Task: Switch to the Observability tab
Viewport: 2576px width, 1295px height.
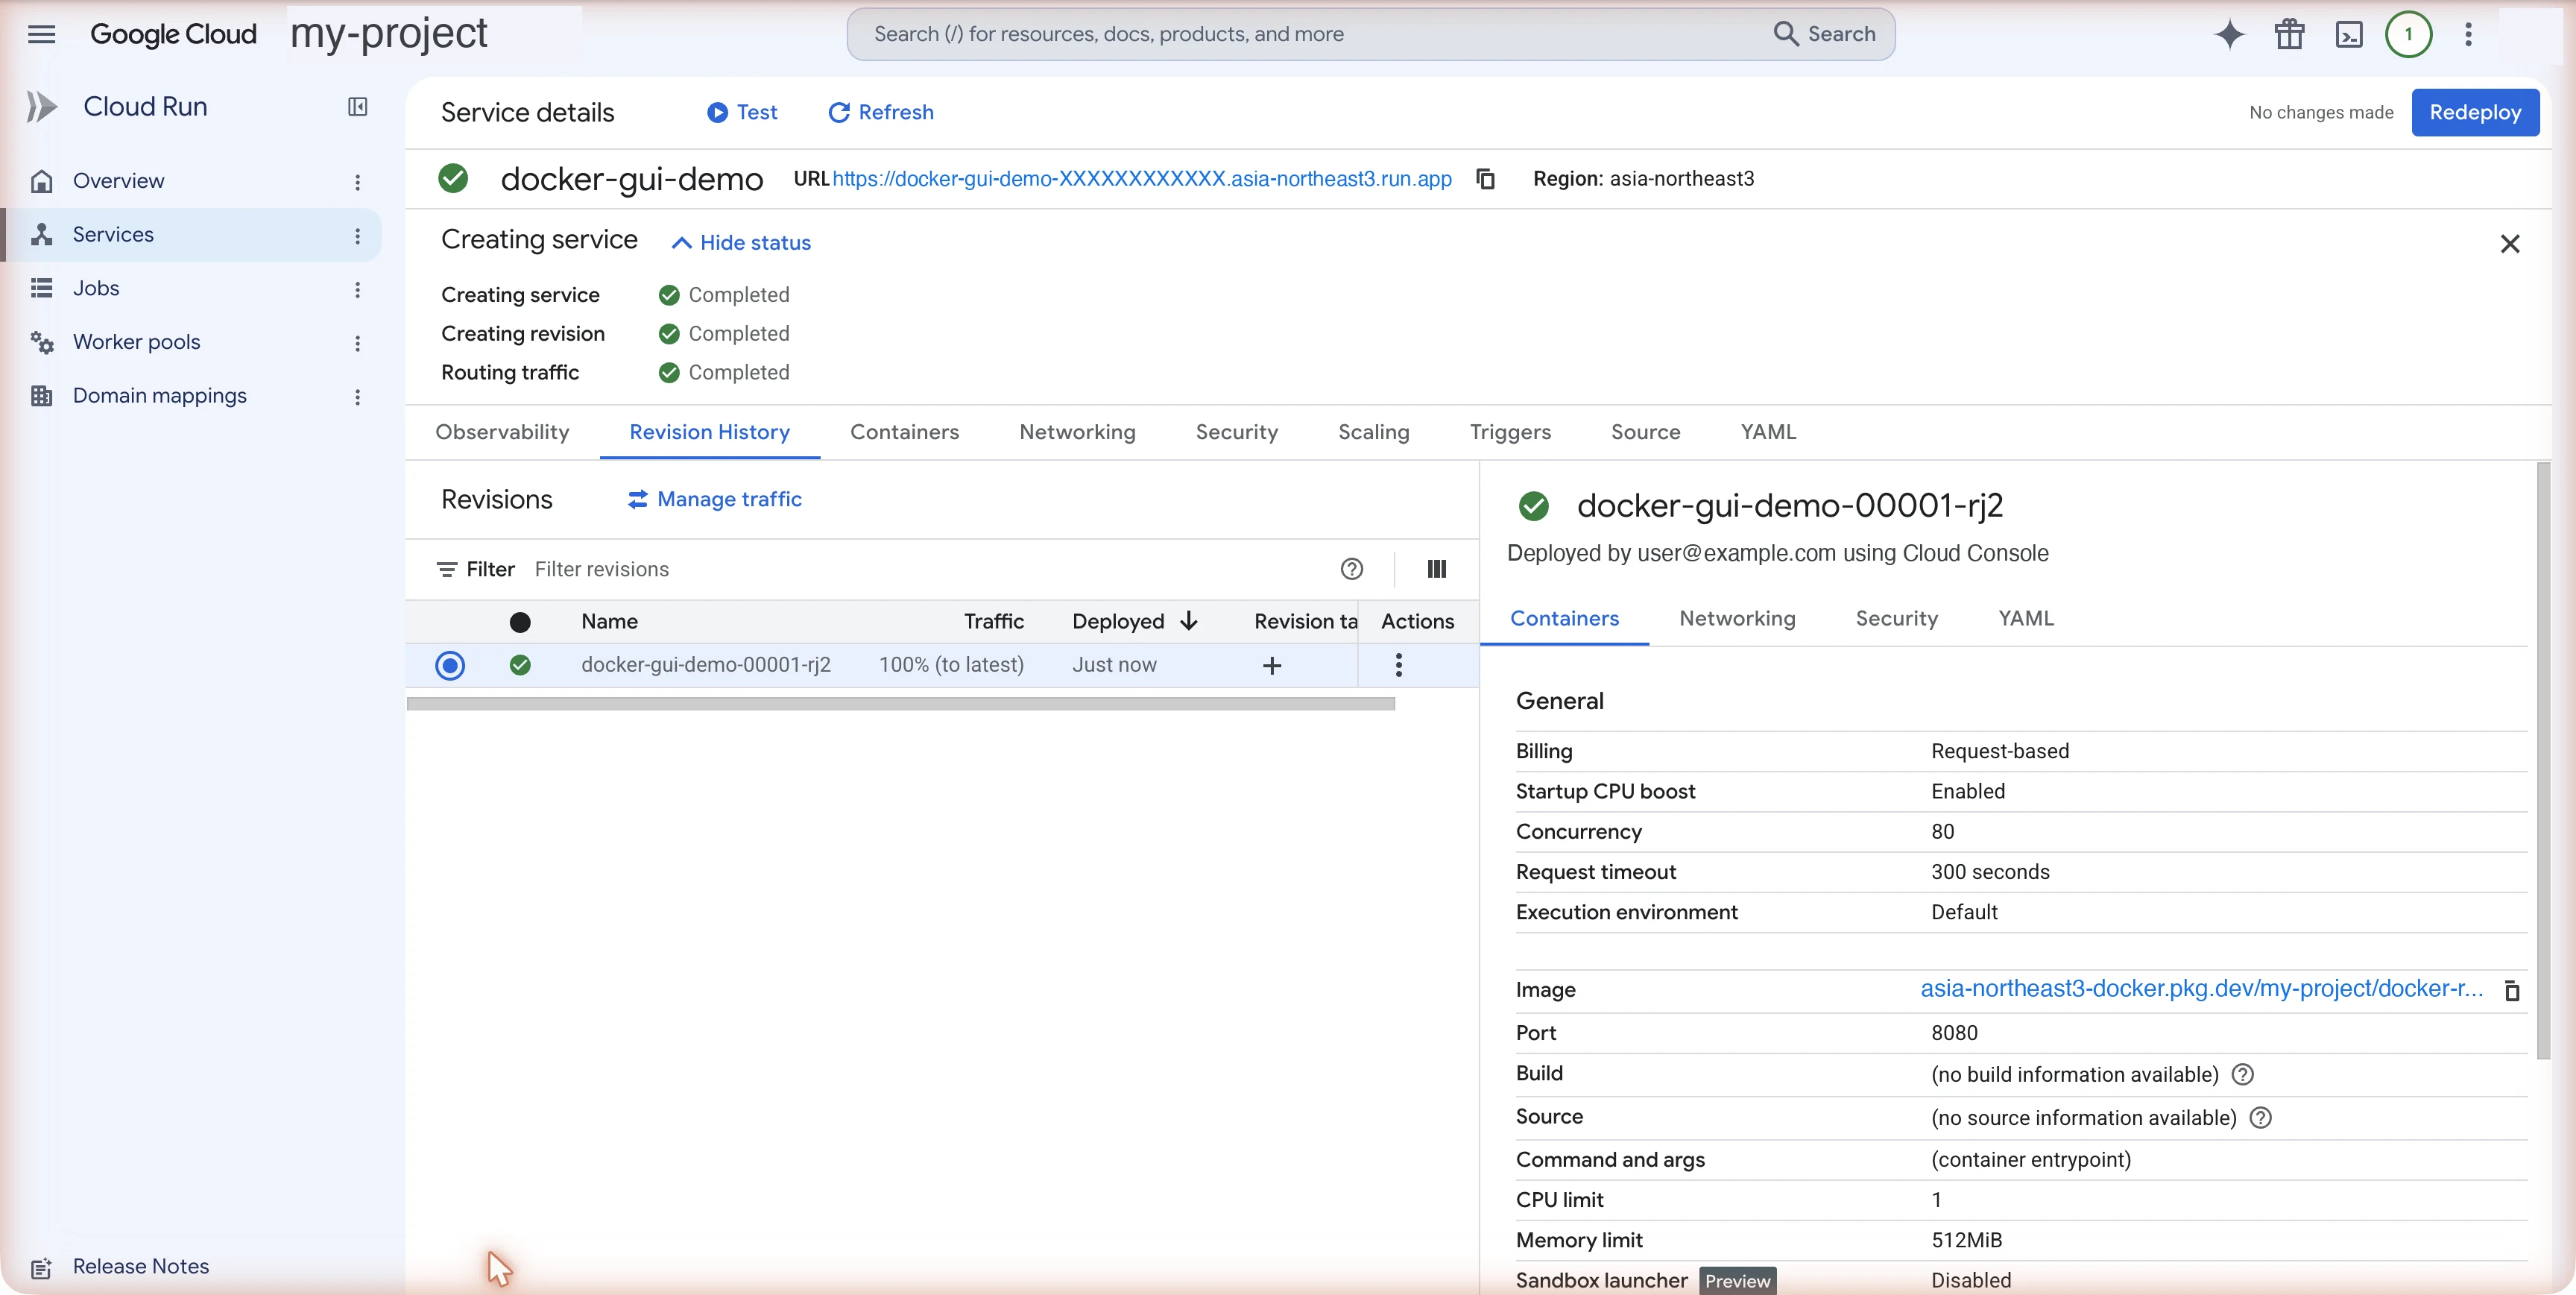Action: click(x=502, y=432)
